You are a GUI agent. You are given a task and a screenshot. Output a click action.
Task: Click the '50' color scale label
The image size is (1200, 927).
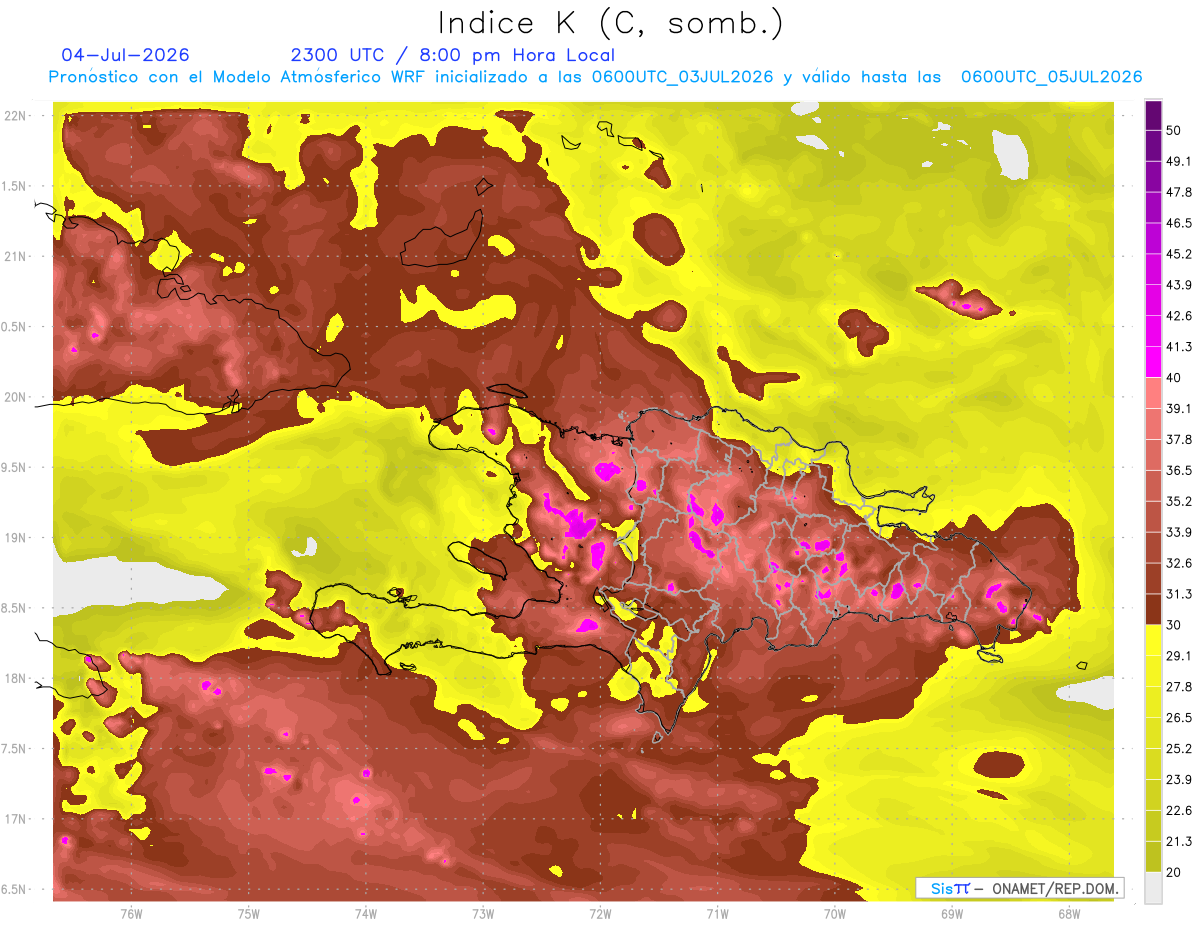1175,130
